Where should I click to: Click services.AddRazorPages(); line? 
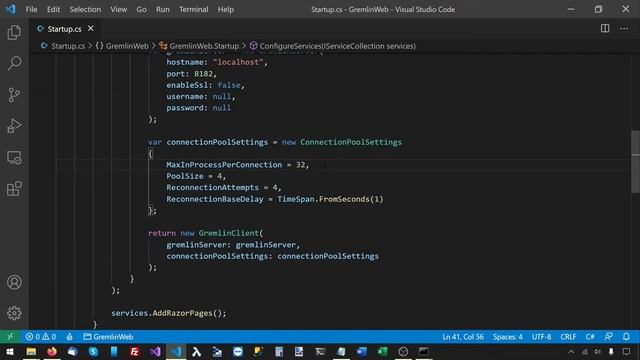coord(169,313)
